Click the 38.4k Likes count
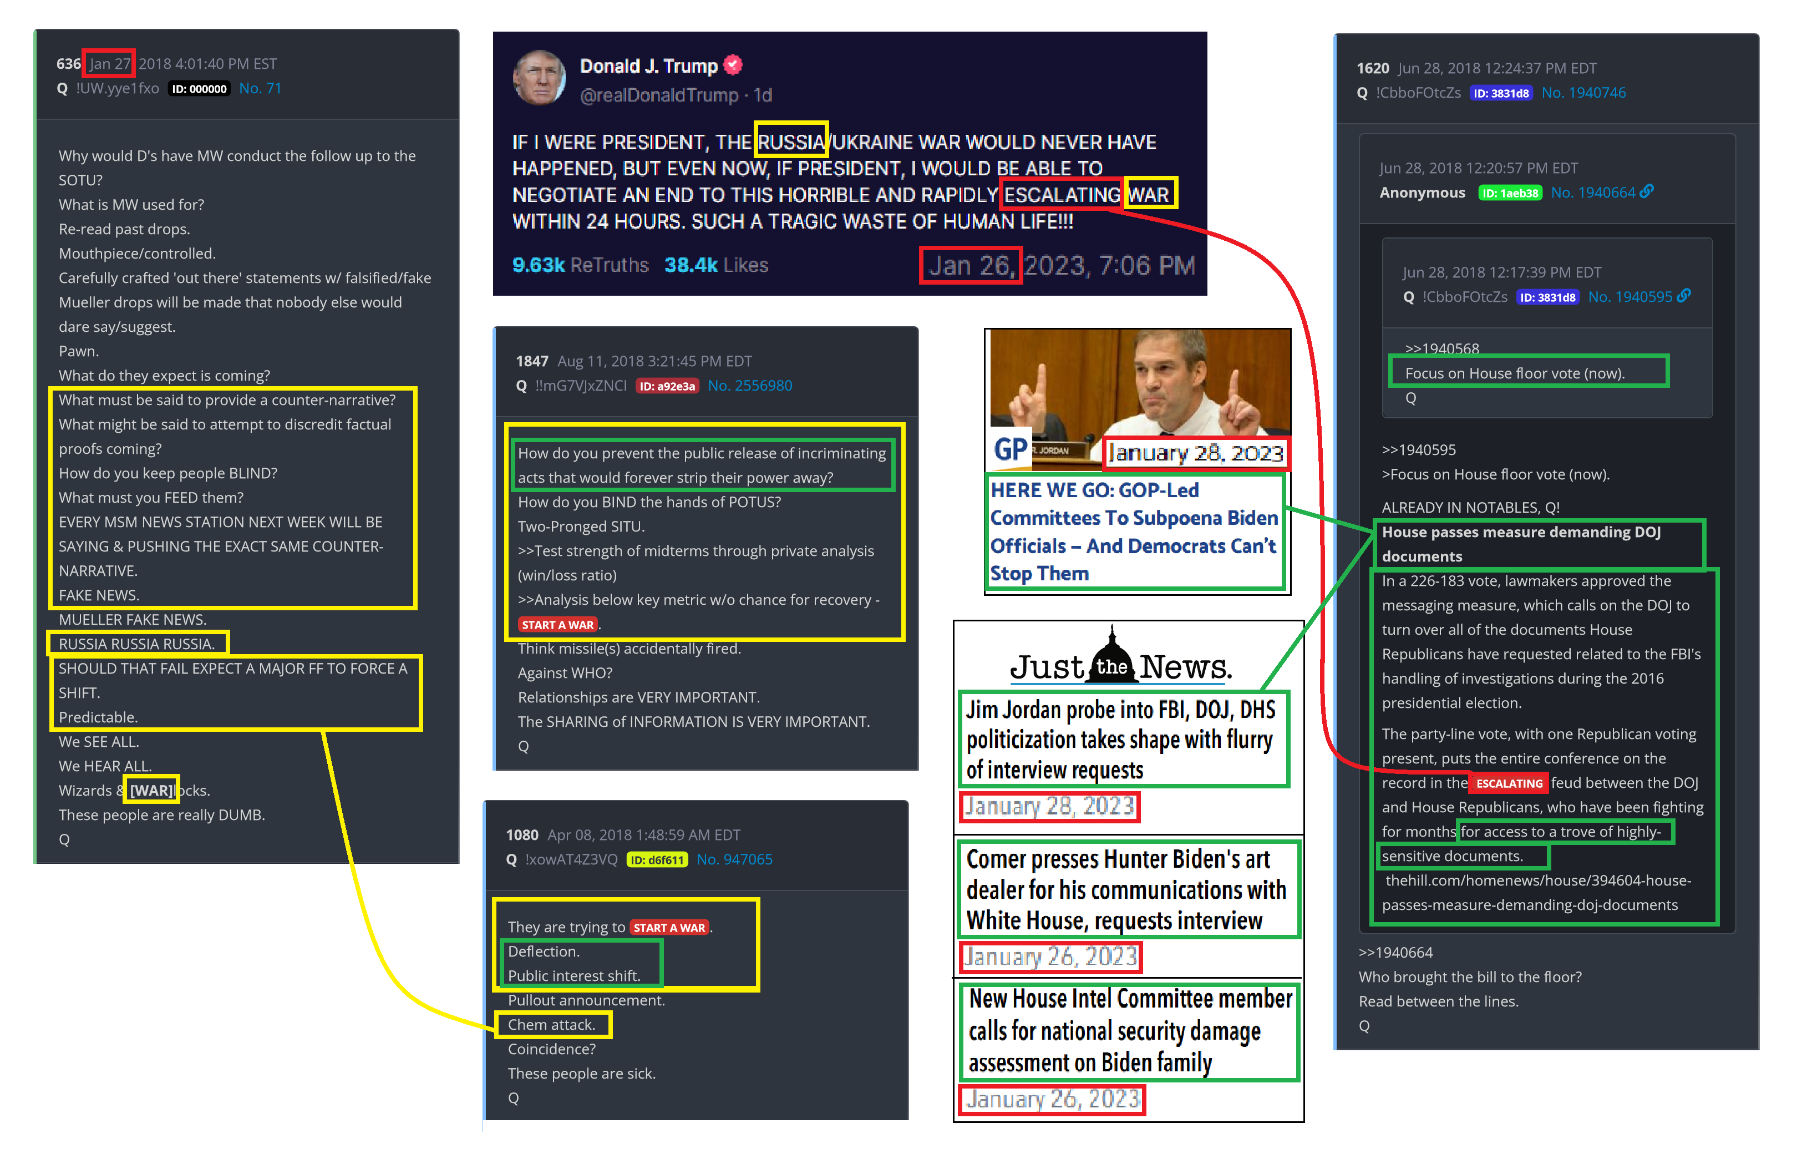This screenshot has height=1154, width=1797. click(x=716, y=265)
